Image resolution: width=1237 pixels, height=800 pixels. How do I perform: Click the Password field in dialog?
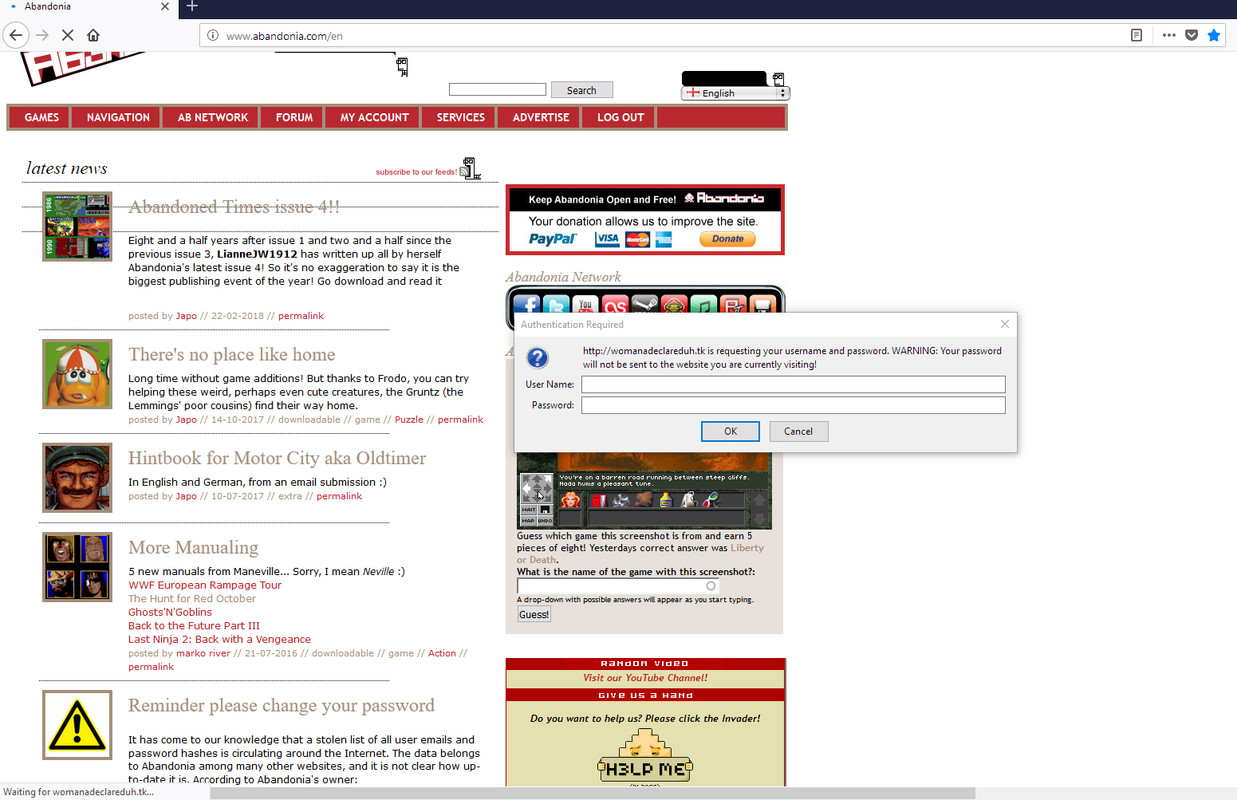coord(793,405)
